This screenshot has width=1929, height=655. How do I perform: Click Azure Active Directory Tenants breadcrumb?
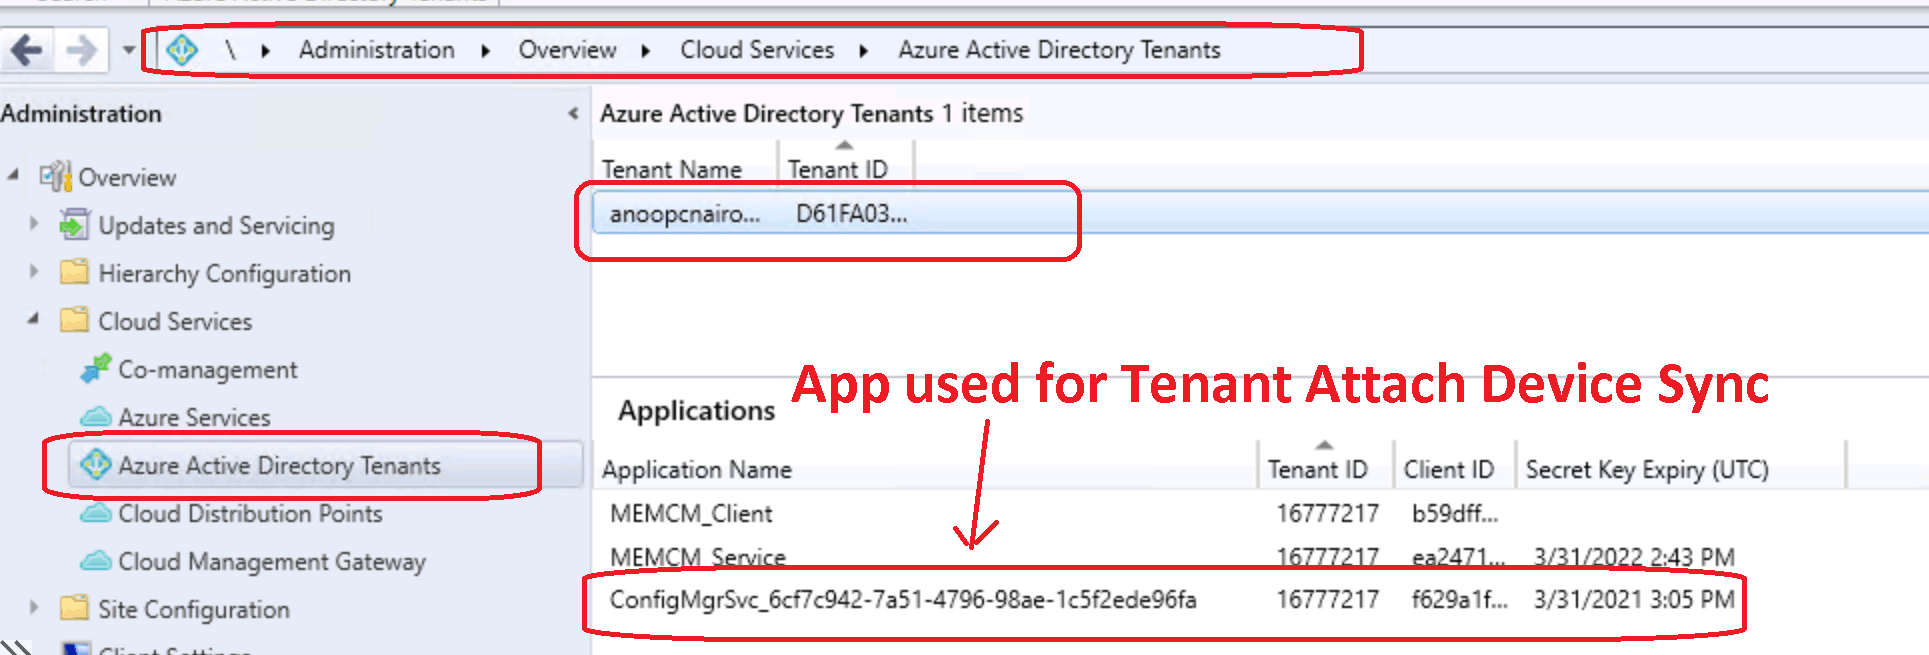pyautogui.click(x=1059, y=49)
